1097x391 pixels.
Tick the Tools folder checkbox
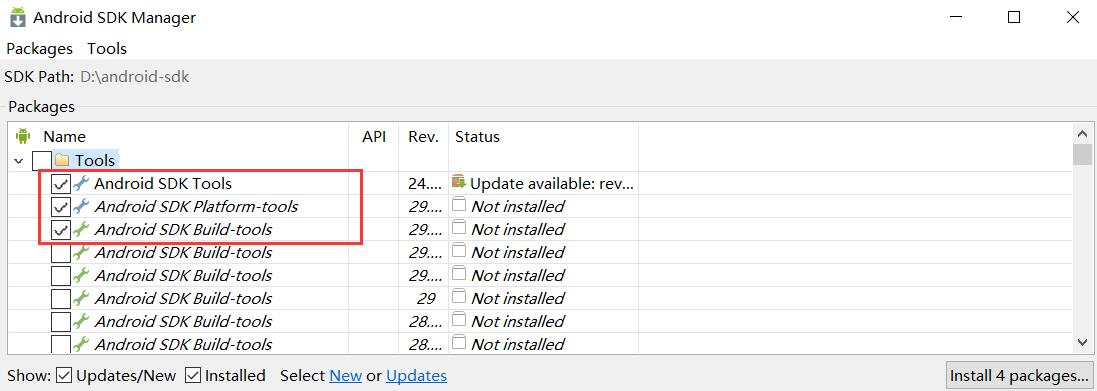click(41, 161)
